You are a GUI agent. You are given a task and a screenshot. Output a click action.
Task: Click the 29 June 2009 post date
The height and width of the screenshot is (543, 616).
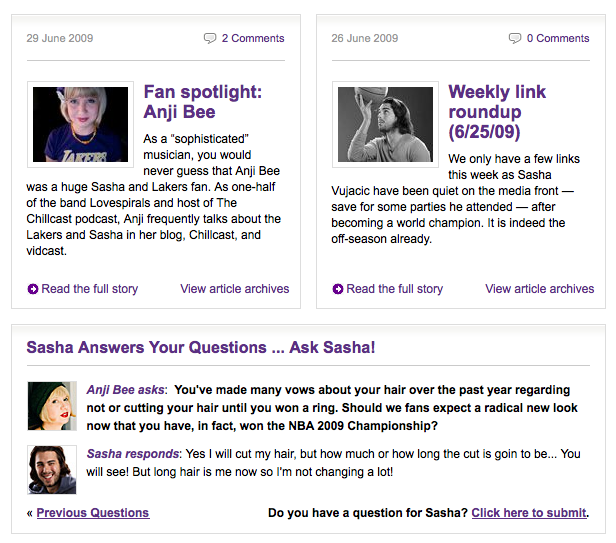[x=60, y=38]
